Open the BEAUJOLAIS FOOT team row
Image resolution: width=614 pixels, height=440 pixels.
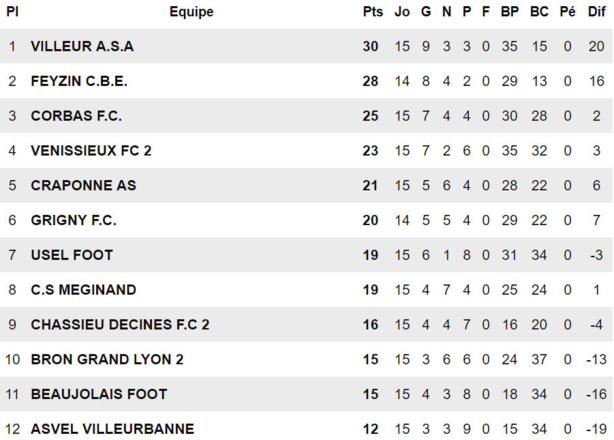coord(99,394)
